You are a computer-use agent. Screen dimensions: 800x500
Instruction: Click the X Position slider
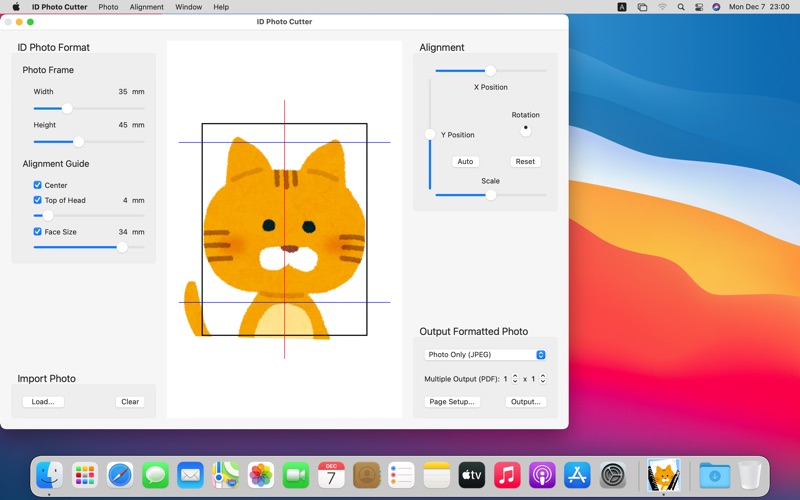[490, 70]
